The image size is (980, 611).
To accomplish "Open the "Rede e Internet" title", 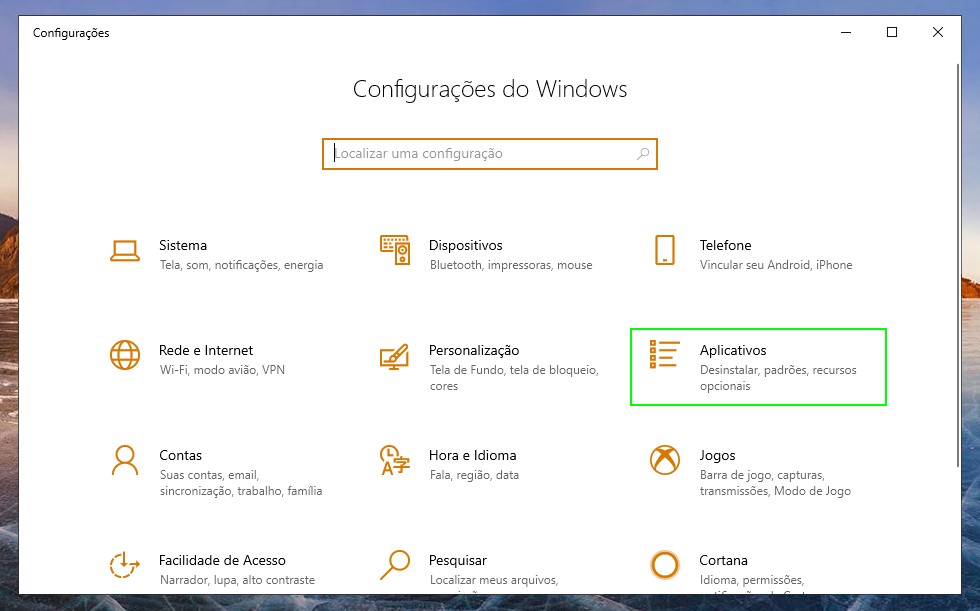I will [206, 350].
